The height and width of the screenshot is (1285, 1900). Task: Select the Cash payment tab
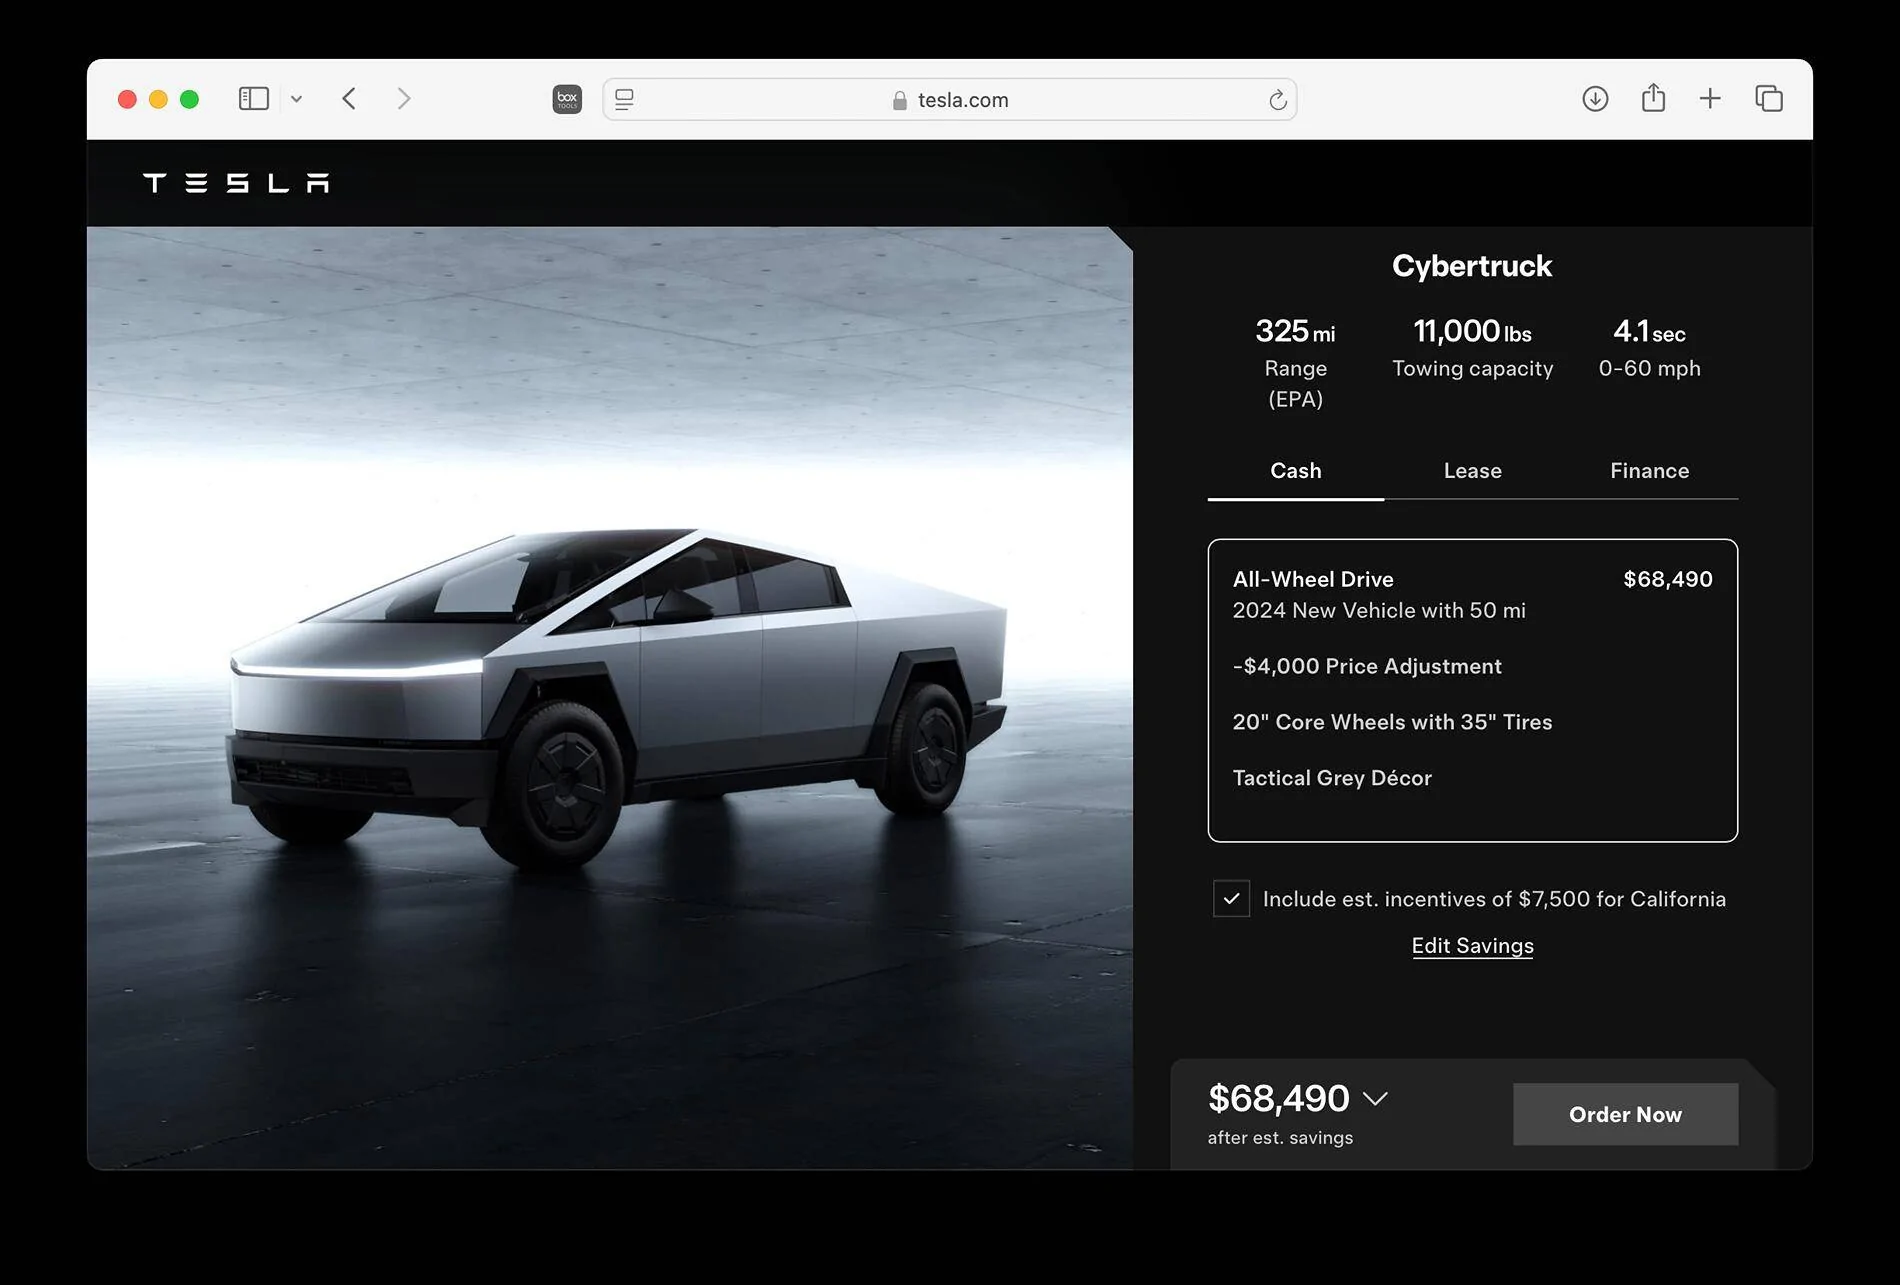(x=1295, y=471)
